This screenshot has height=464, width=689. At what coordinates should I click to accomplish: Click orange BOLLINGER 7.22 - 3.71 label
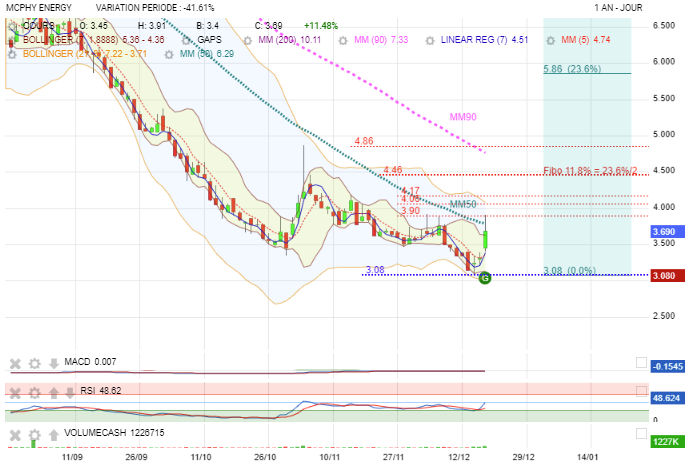(x=84, y=54)
